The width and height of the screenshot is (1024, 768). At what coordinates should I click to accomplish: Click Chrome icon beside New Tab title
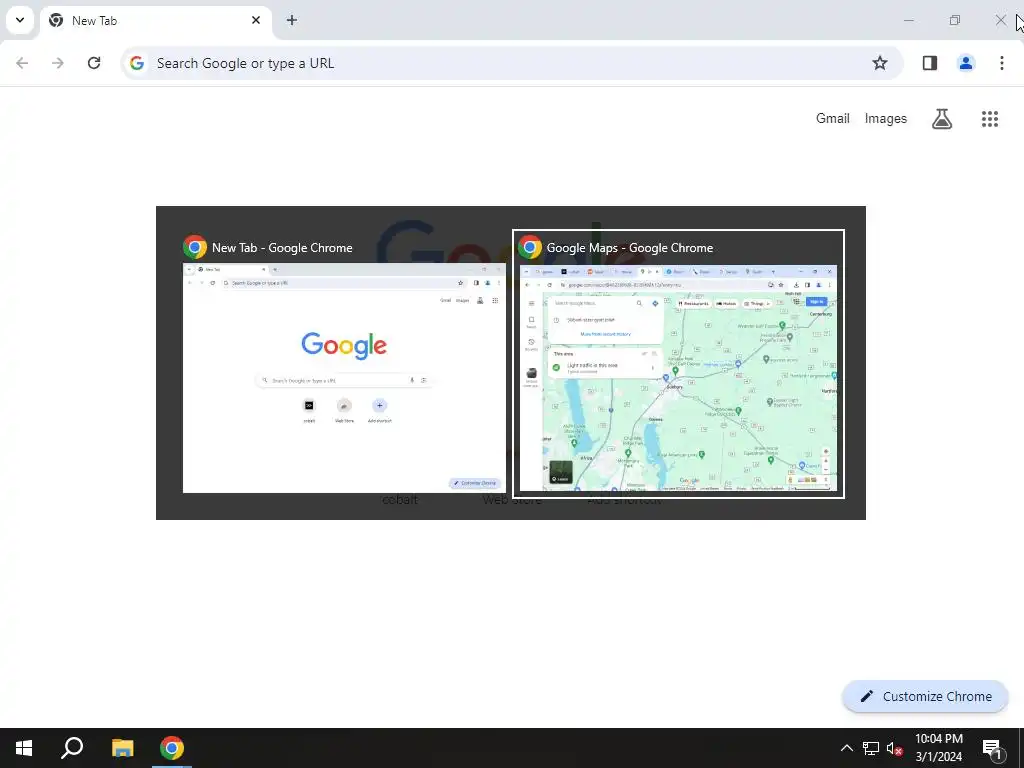tap(195, 248)
